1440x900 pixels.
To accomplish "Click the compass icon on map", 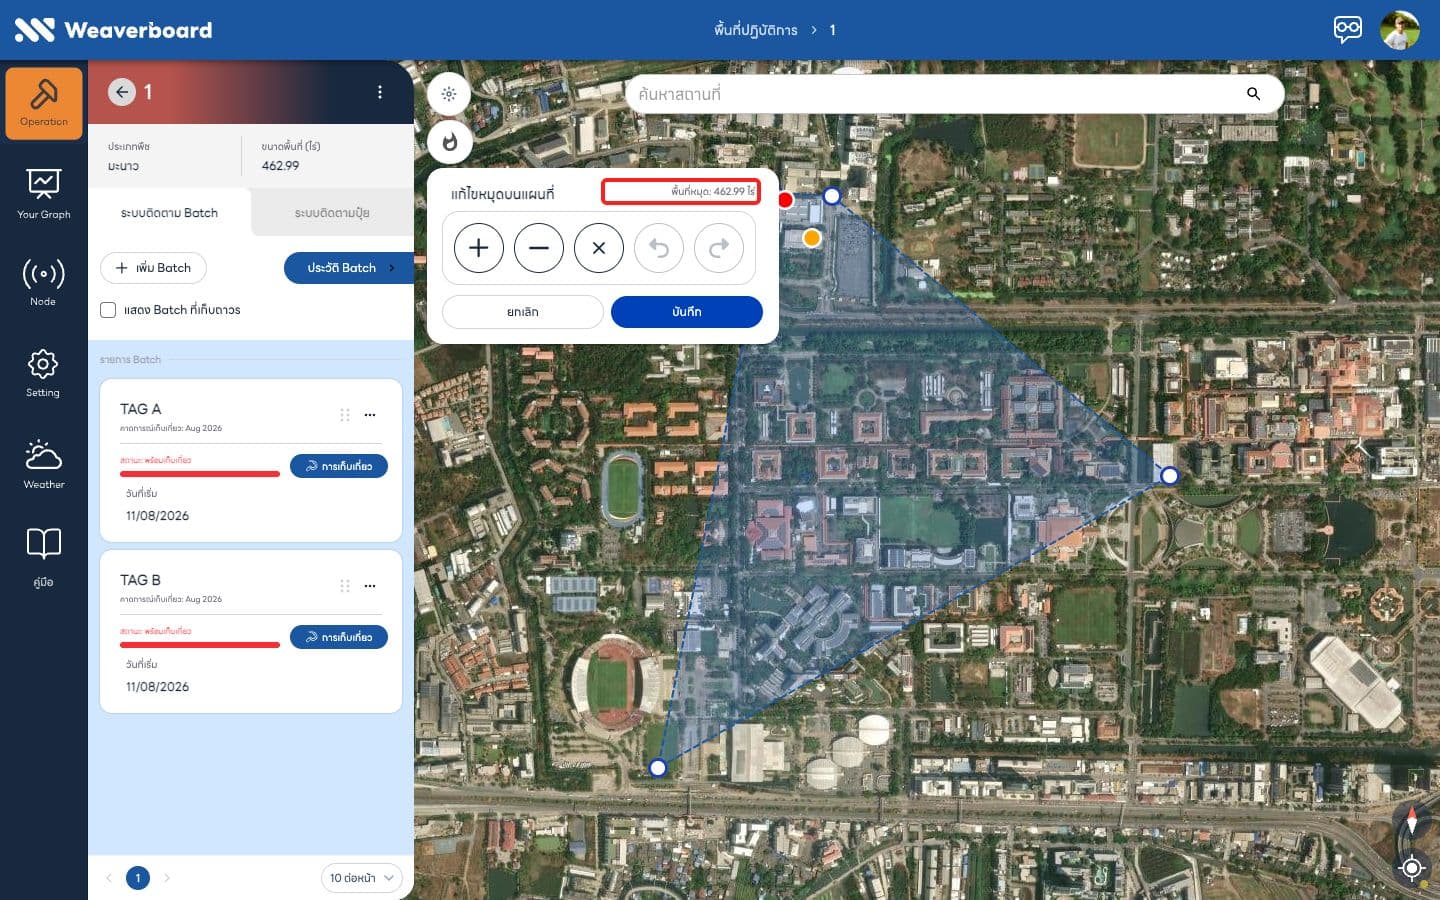I will [x=1412, y=820].
